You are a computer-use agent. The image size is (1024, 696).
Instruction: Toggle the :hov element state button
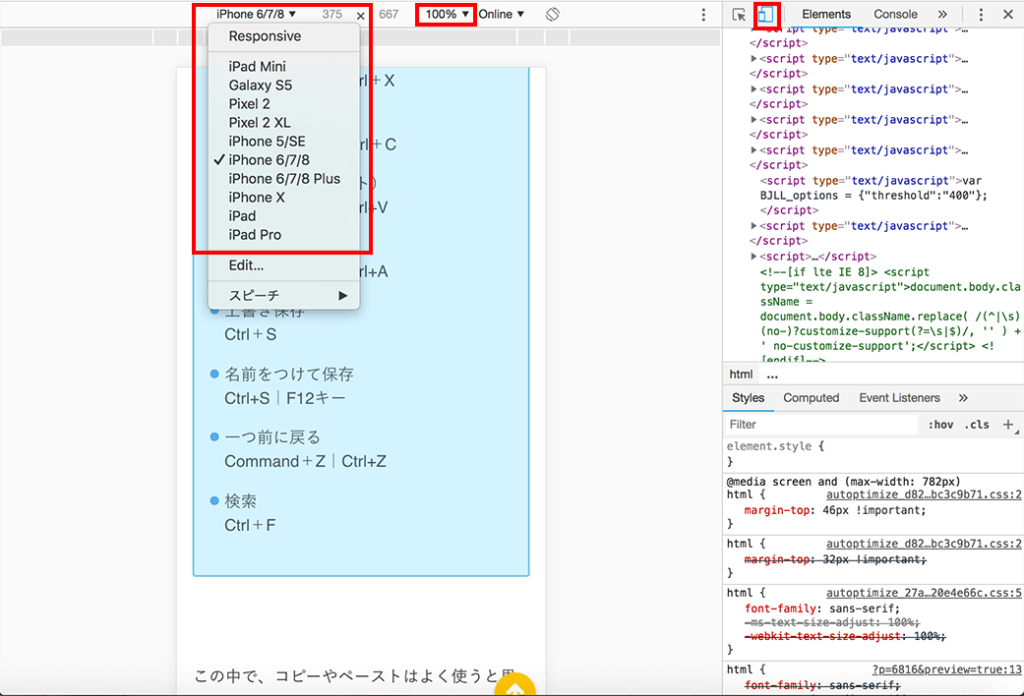[x=940, y=424]
